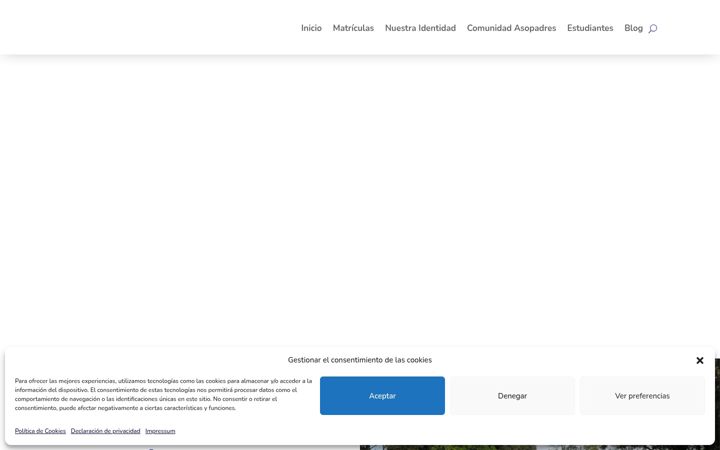Open Nuestra Identidad menu item

[x=420, y=28]
